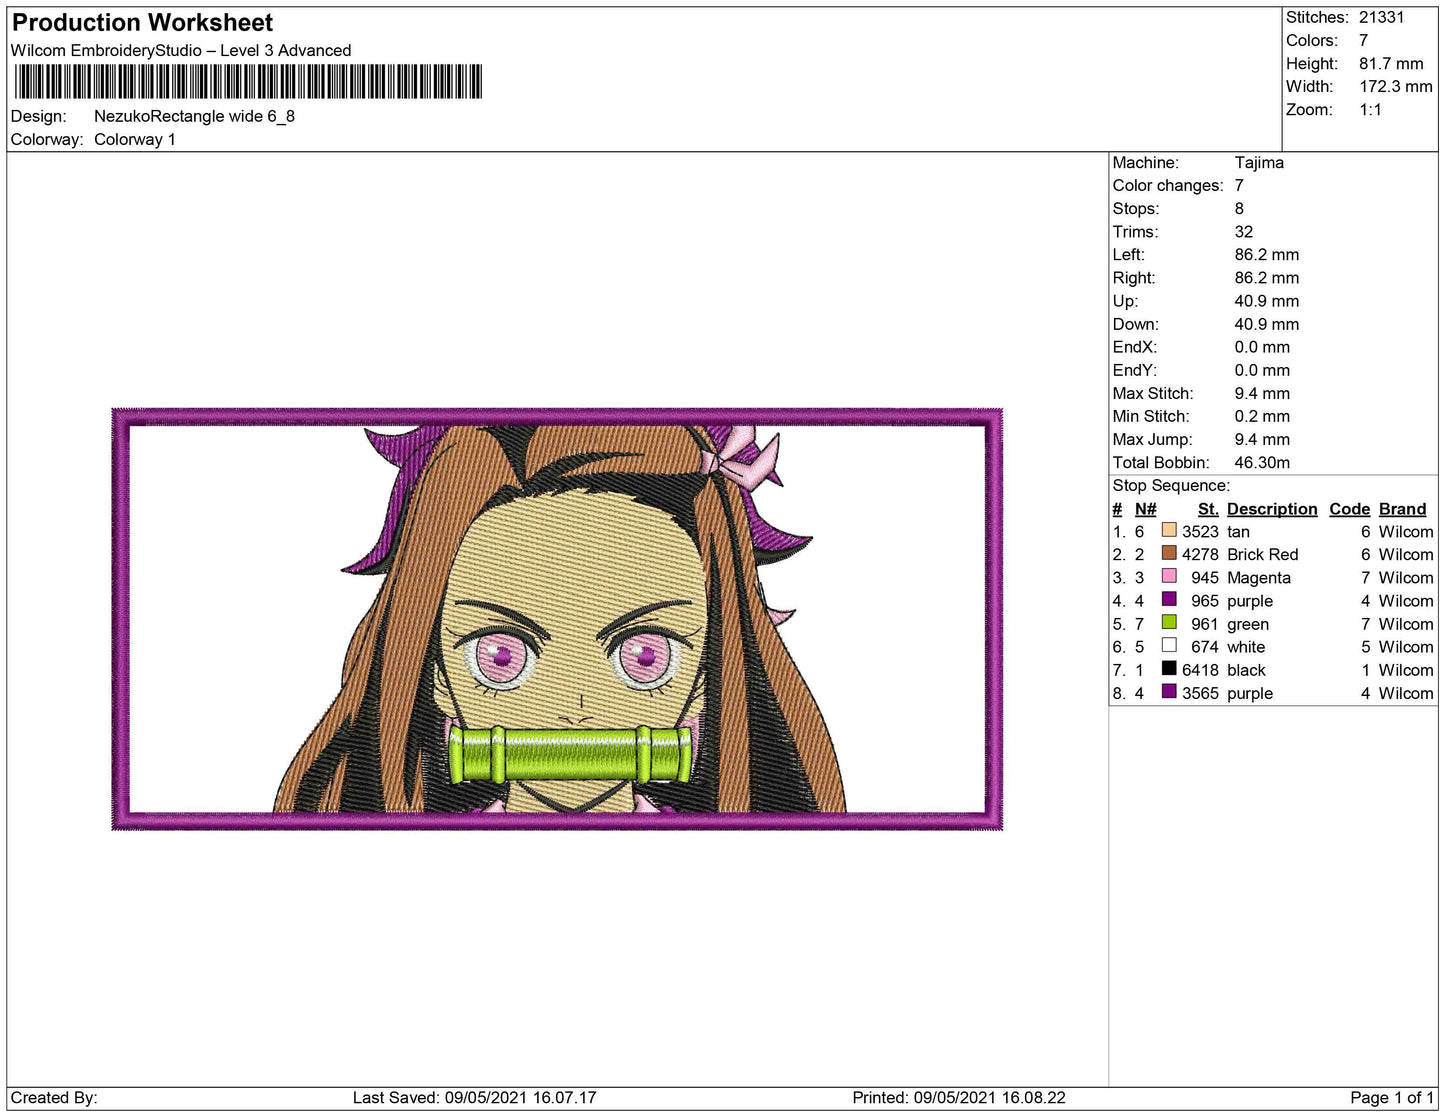Click the stitch count "3523" in the tan row
Image resolution: width=1445 pixels, height=1112 pixels.
1200,532
